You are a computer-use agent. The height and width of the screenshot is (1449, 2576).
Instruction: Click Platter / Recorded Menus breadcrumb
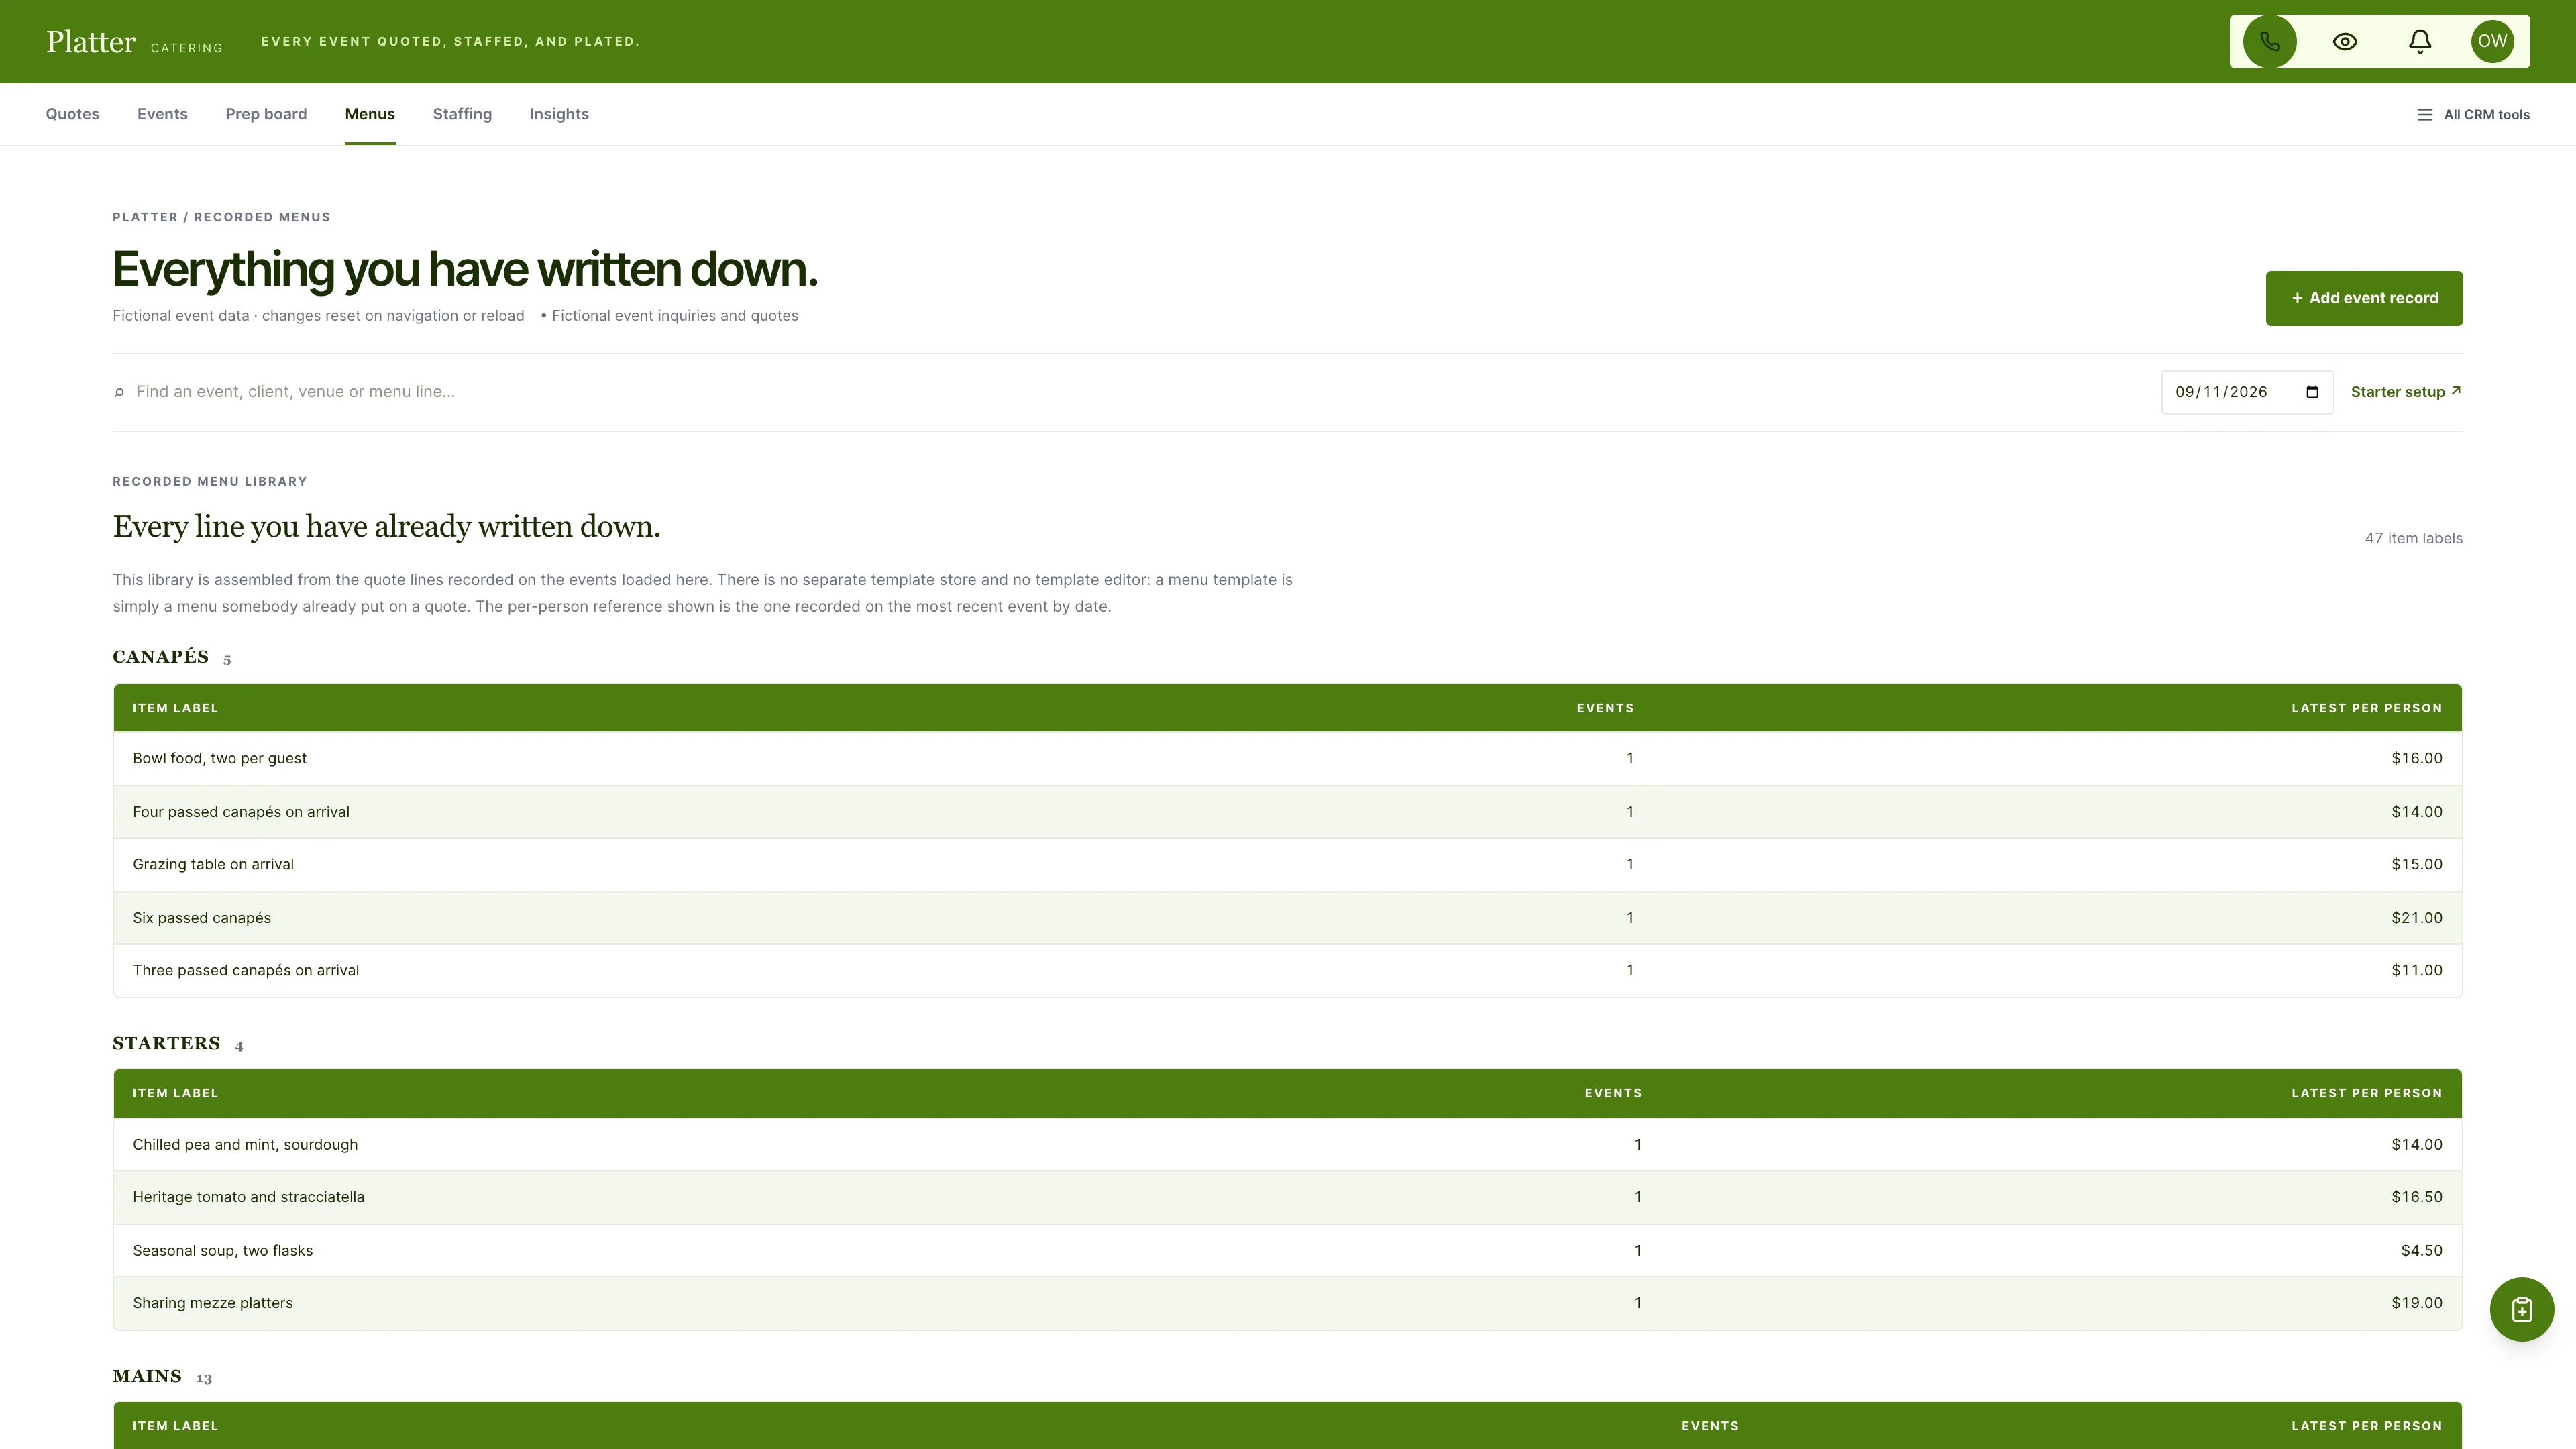pos(221,217)
